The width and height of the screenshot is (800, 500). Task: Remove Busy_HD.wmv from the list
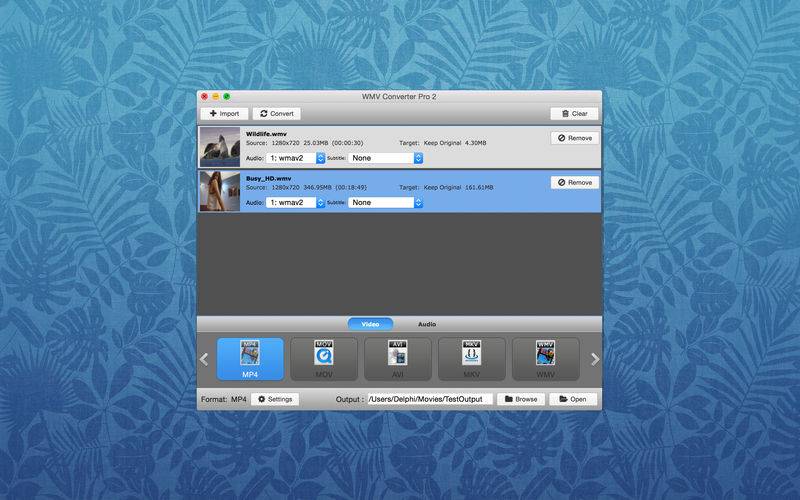tap(574, 182)
